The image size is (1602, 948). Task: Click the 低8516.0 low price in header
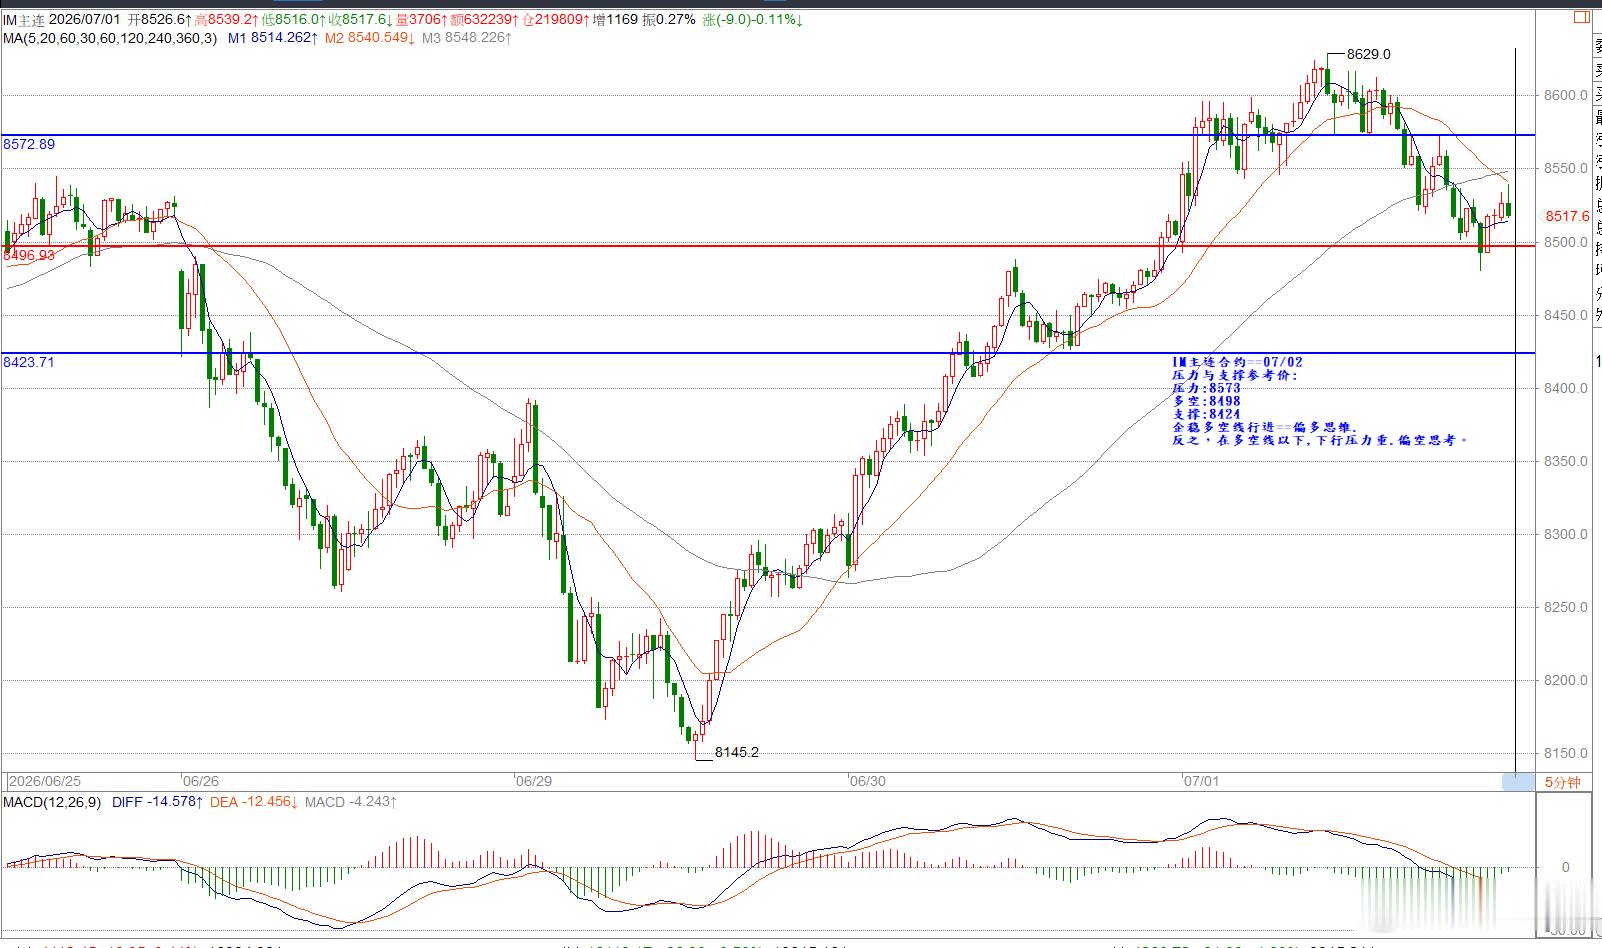point(295,20)
